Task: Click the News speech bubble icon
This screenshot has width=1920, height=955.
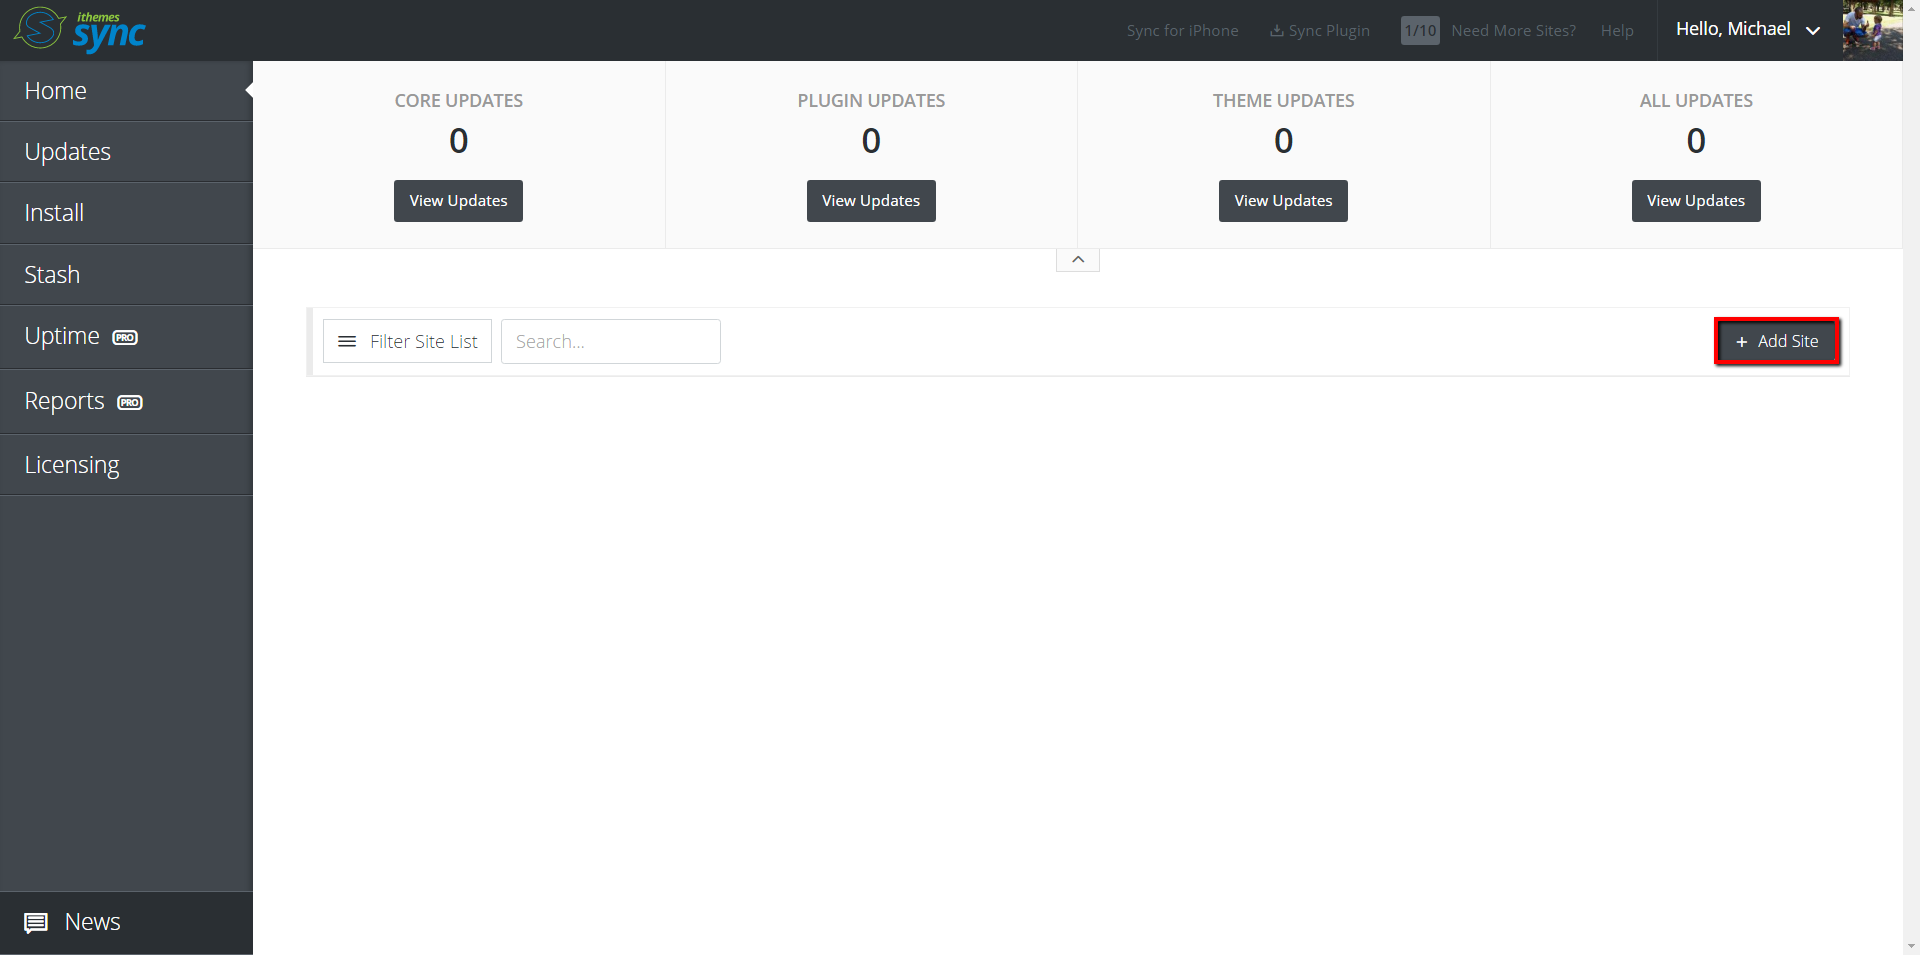Action: [36, 923]
